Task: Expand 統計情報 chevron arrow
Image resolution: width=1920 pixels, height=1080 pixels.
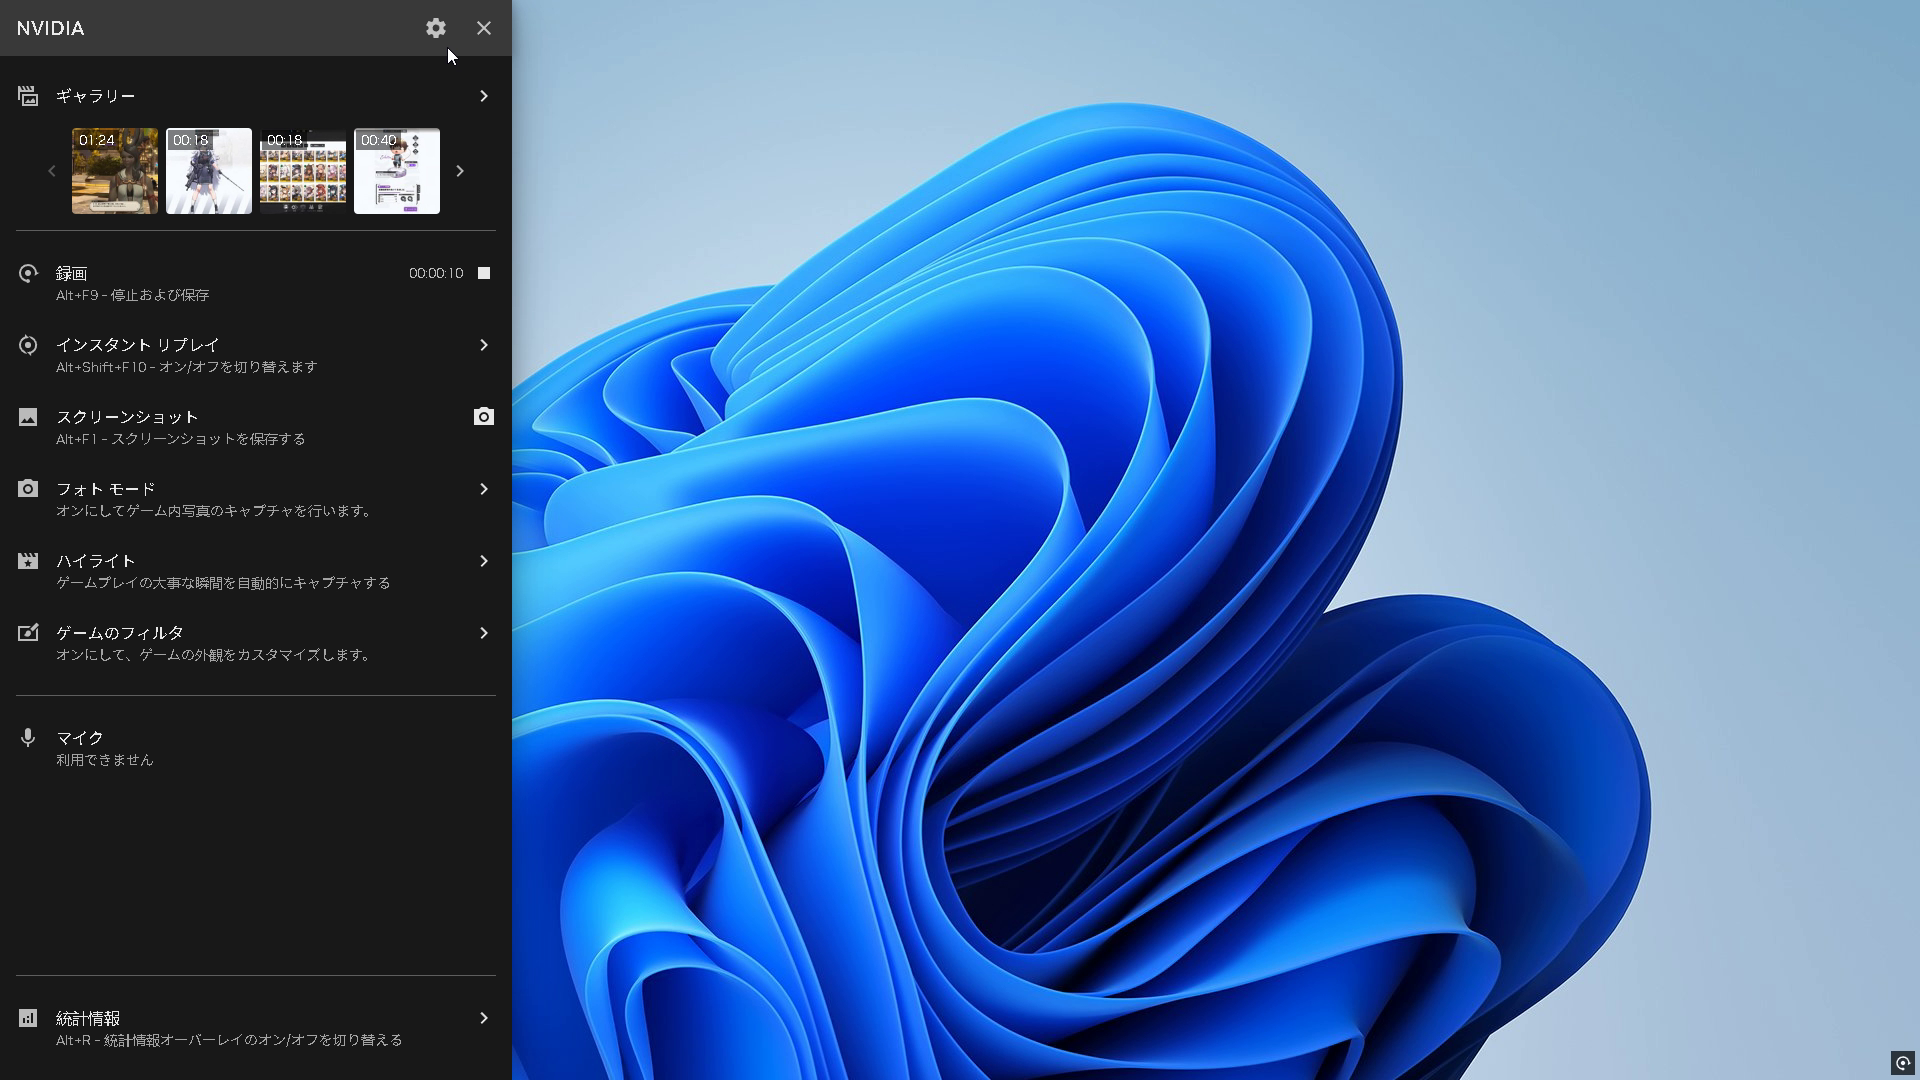Action: (484, 1018)
